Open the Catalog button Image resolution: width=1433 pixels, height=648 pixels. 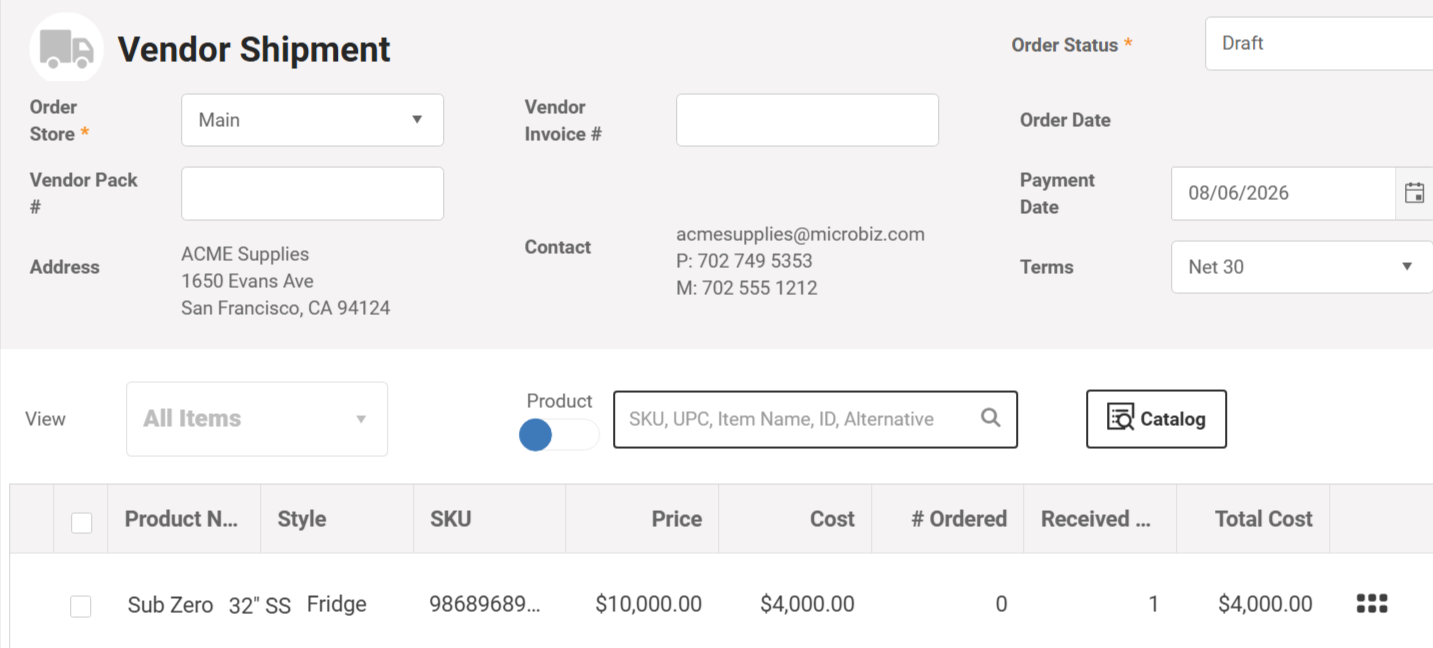tap(1156, 419)
